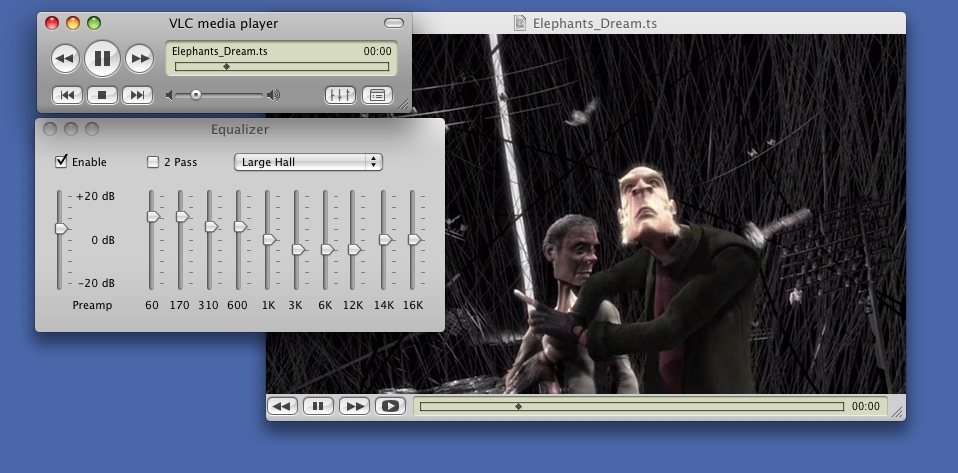Open the playlist window button
Image resolution: width=958 pixels, height=473 pixels.
coord(376,95)
